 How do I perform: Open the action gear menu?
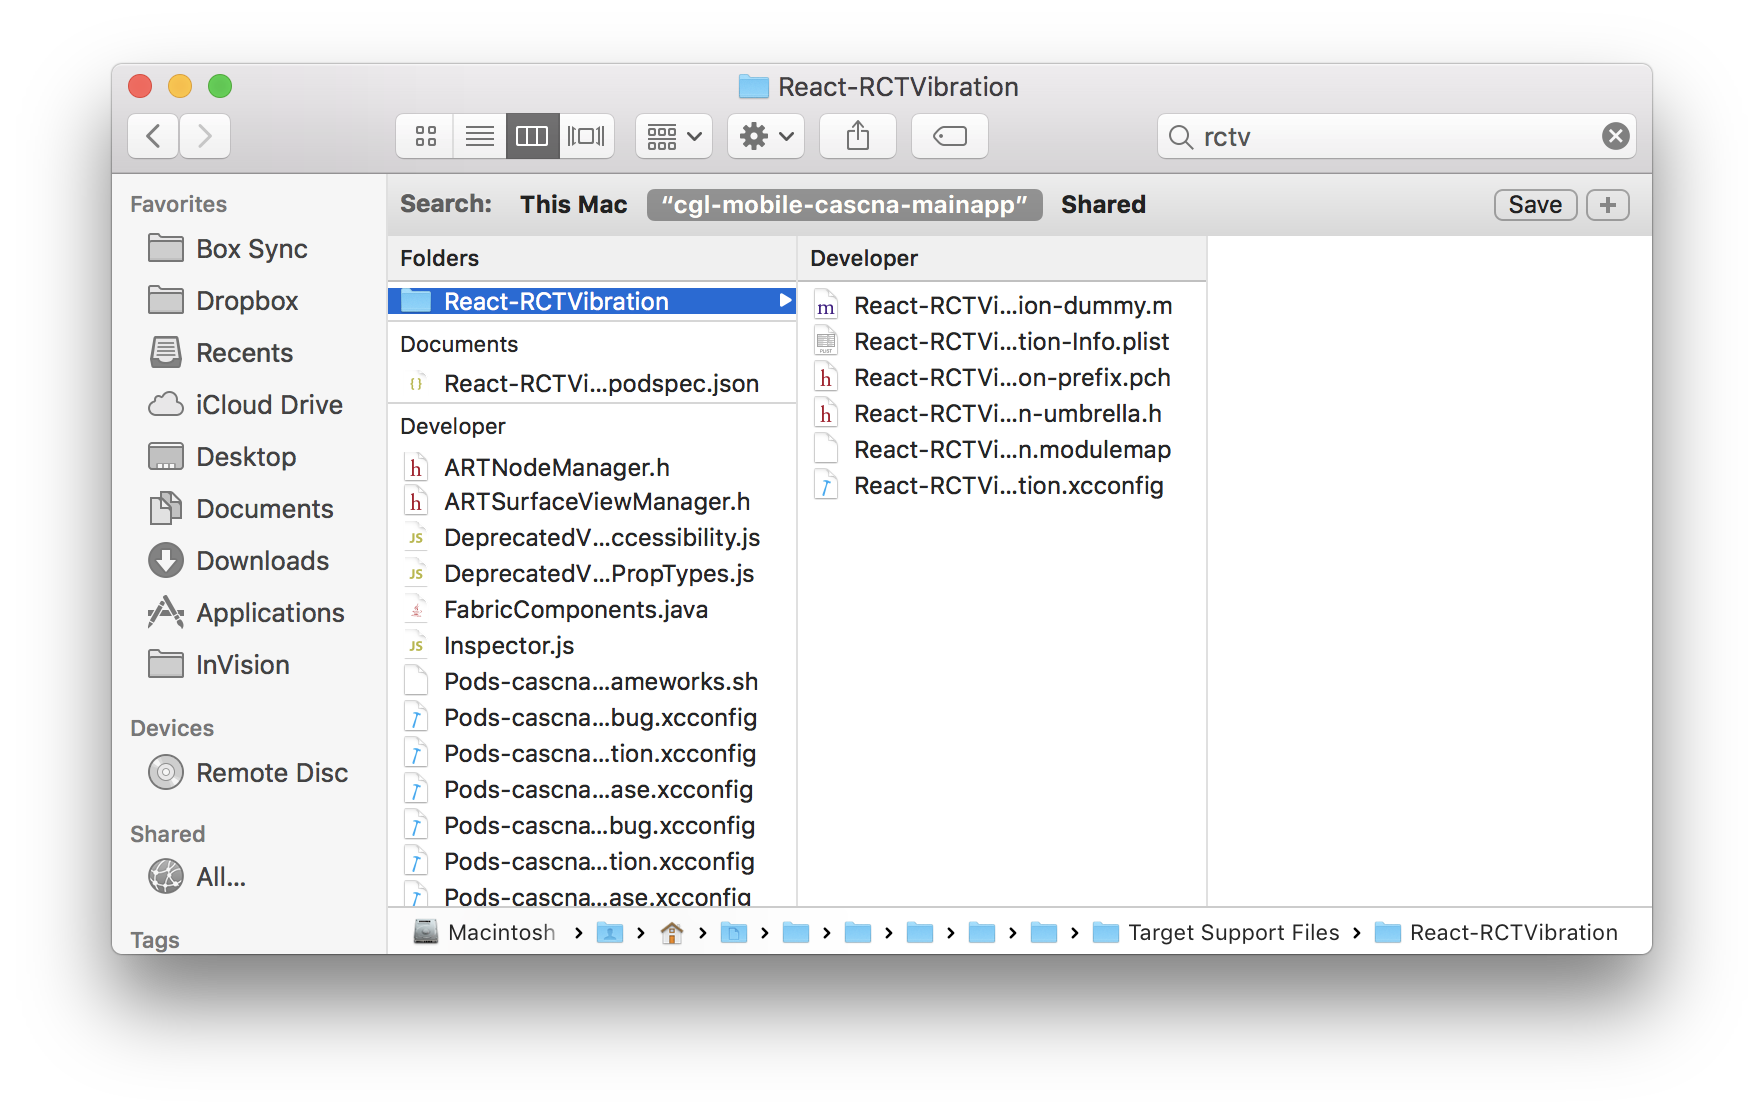tap(765, 136)
